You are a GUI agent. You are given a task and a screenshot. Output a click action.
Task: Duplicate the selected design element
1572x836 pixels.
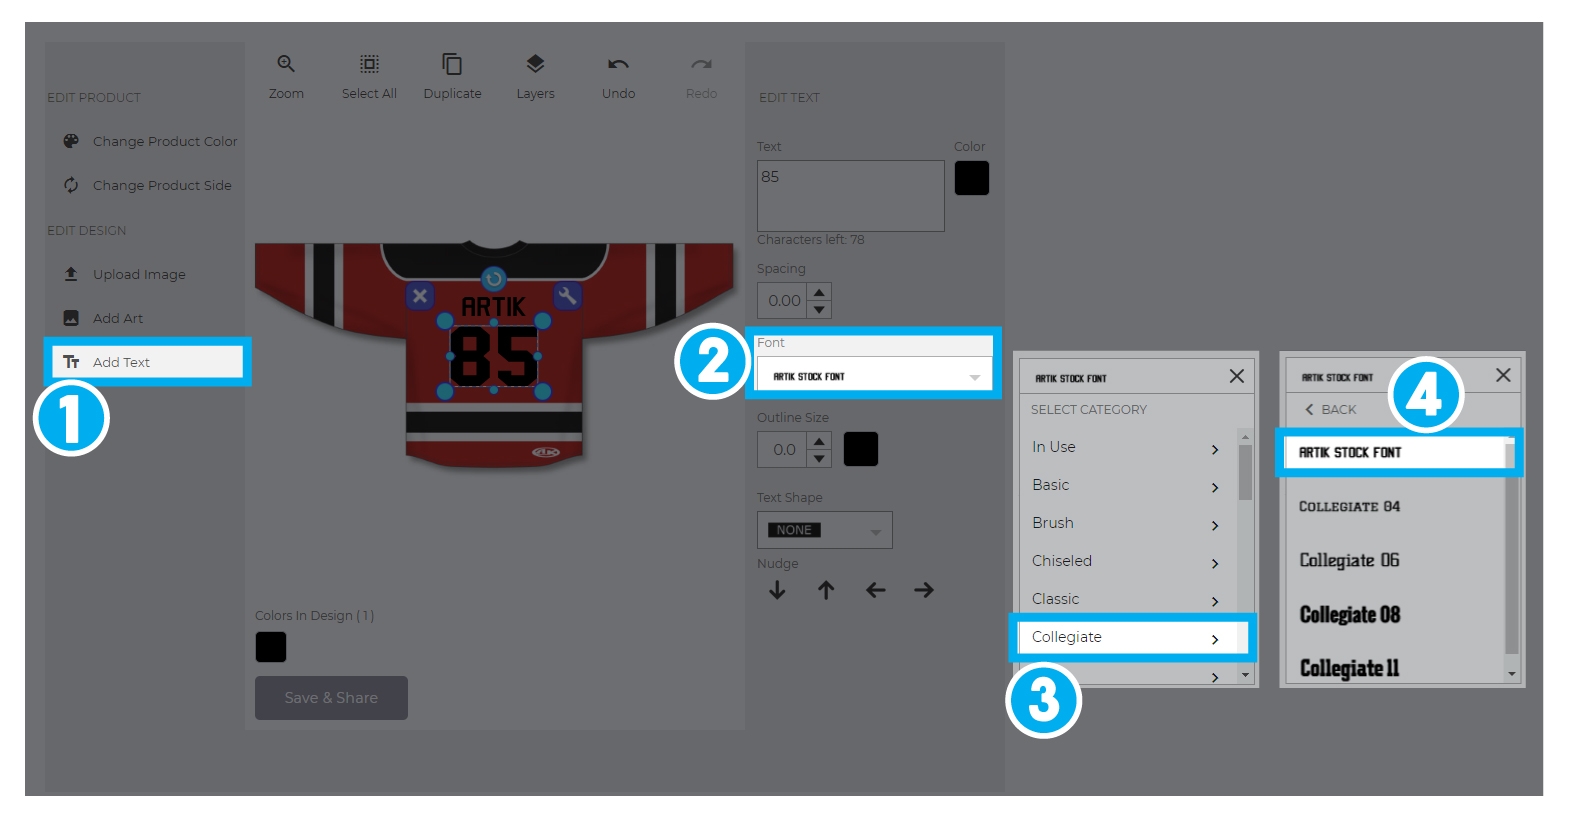click(x=452, y=65)
